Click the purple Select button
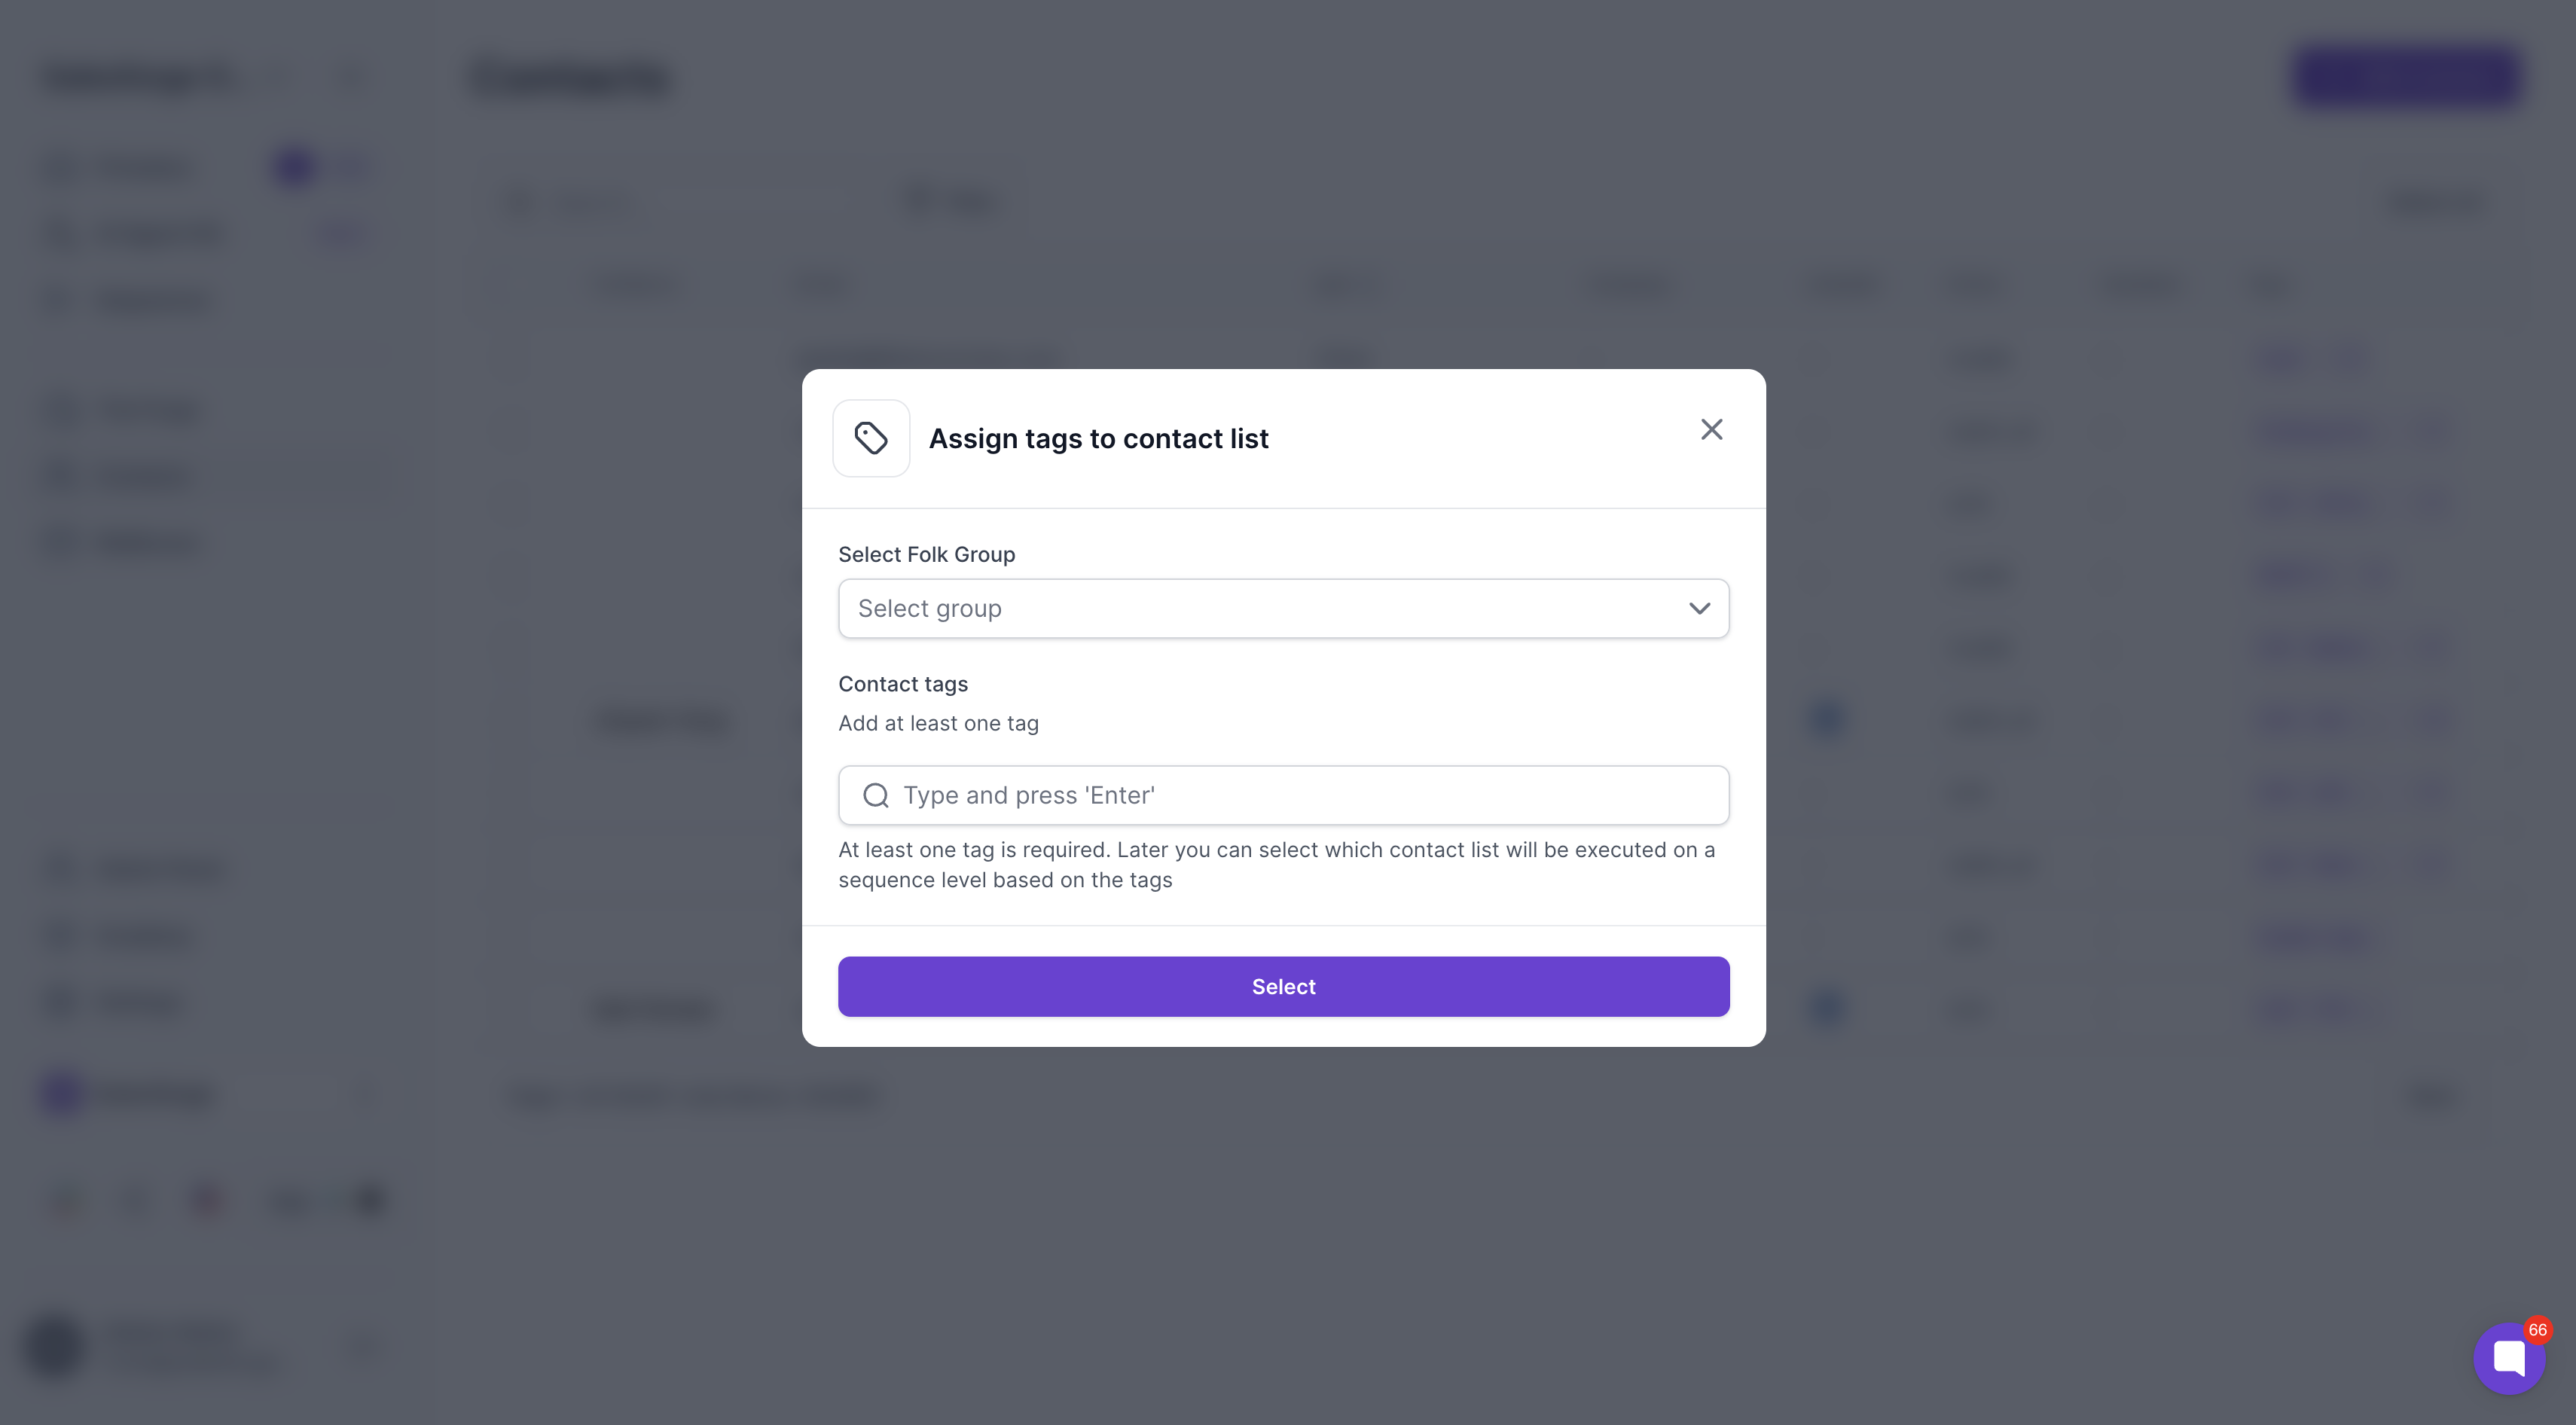 point(1283,986)
